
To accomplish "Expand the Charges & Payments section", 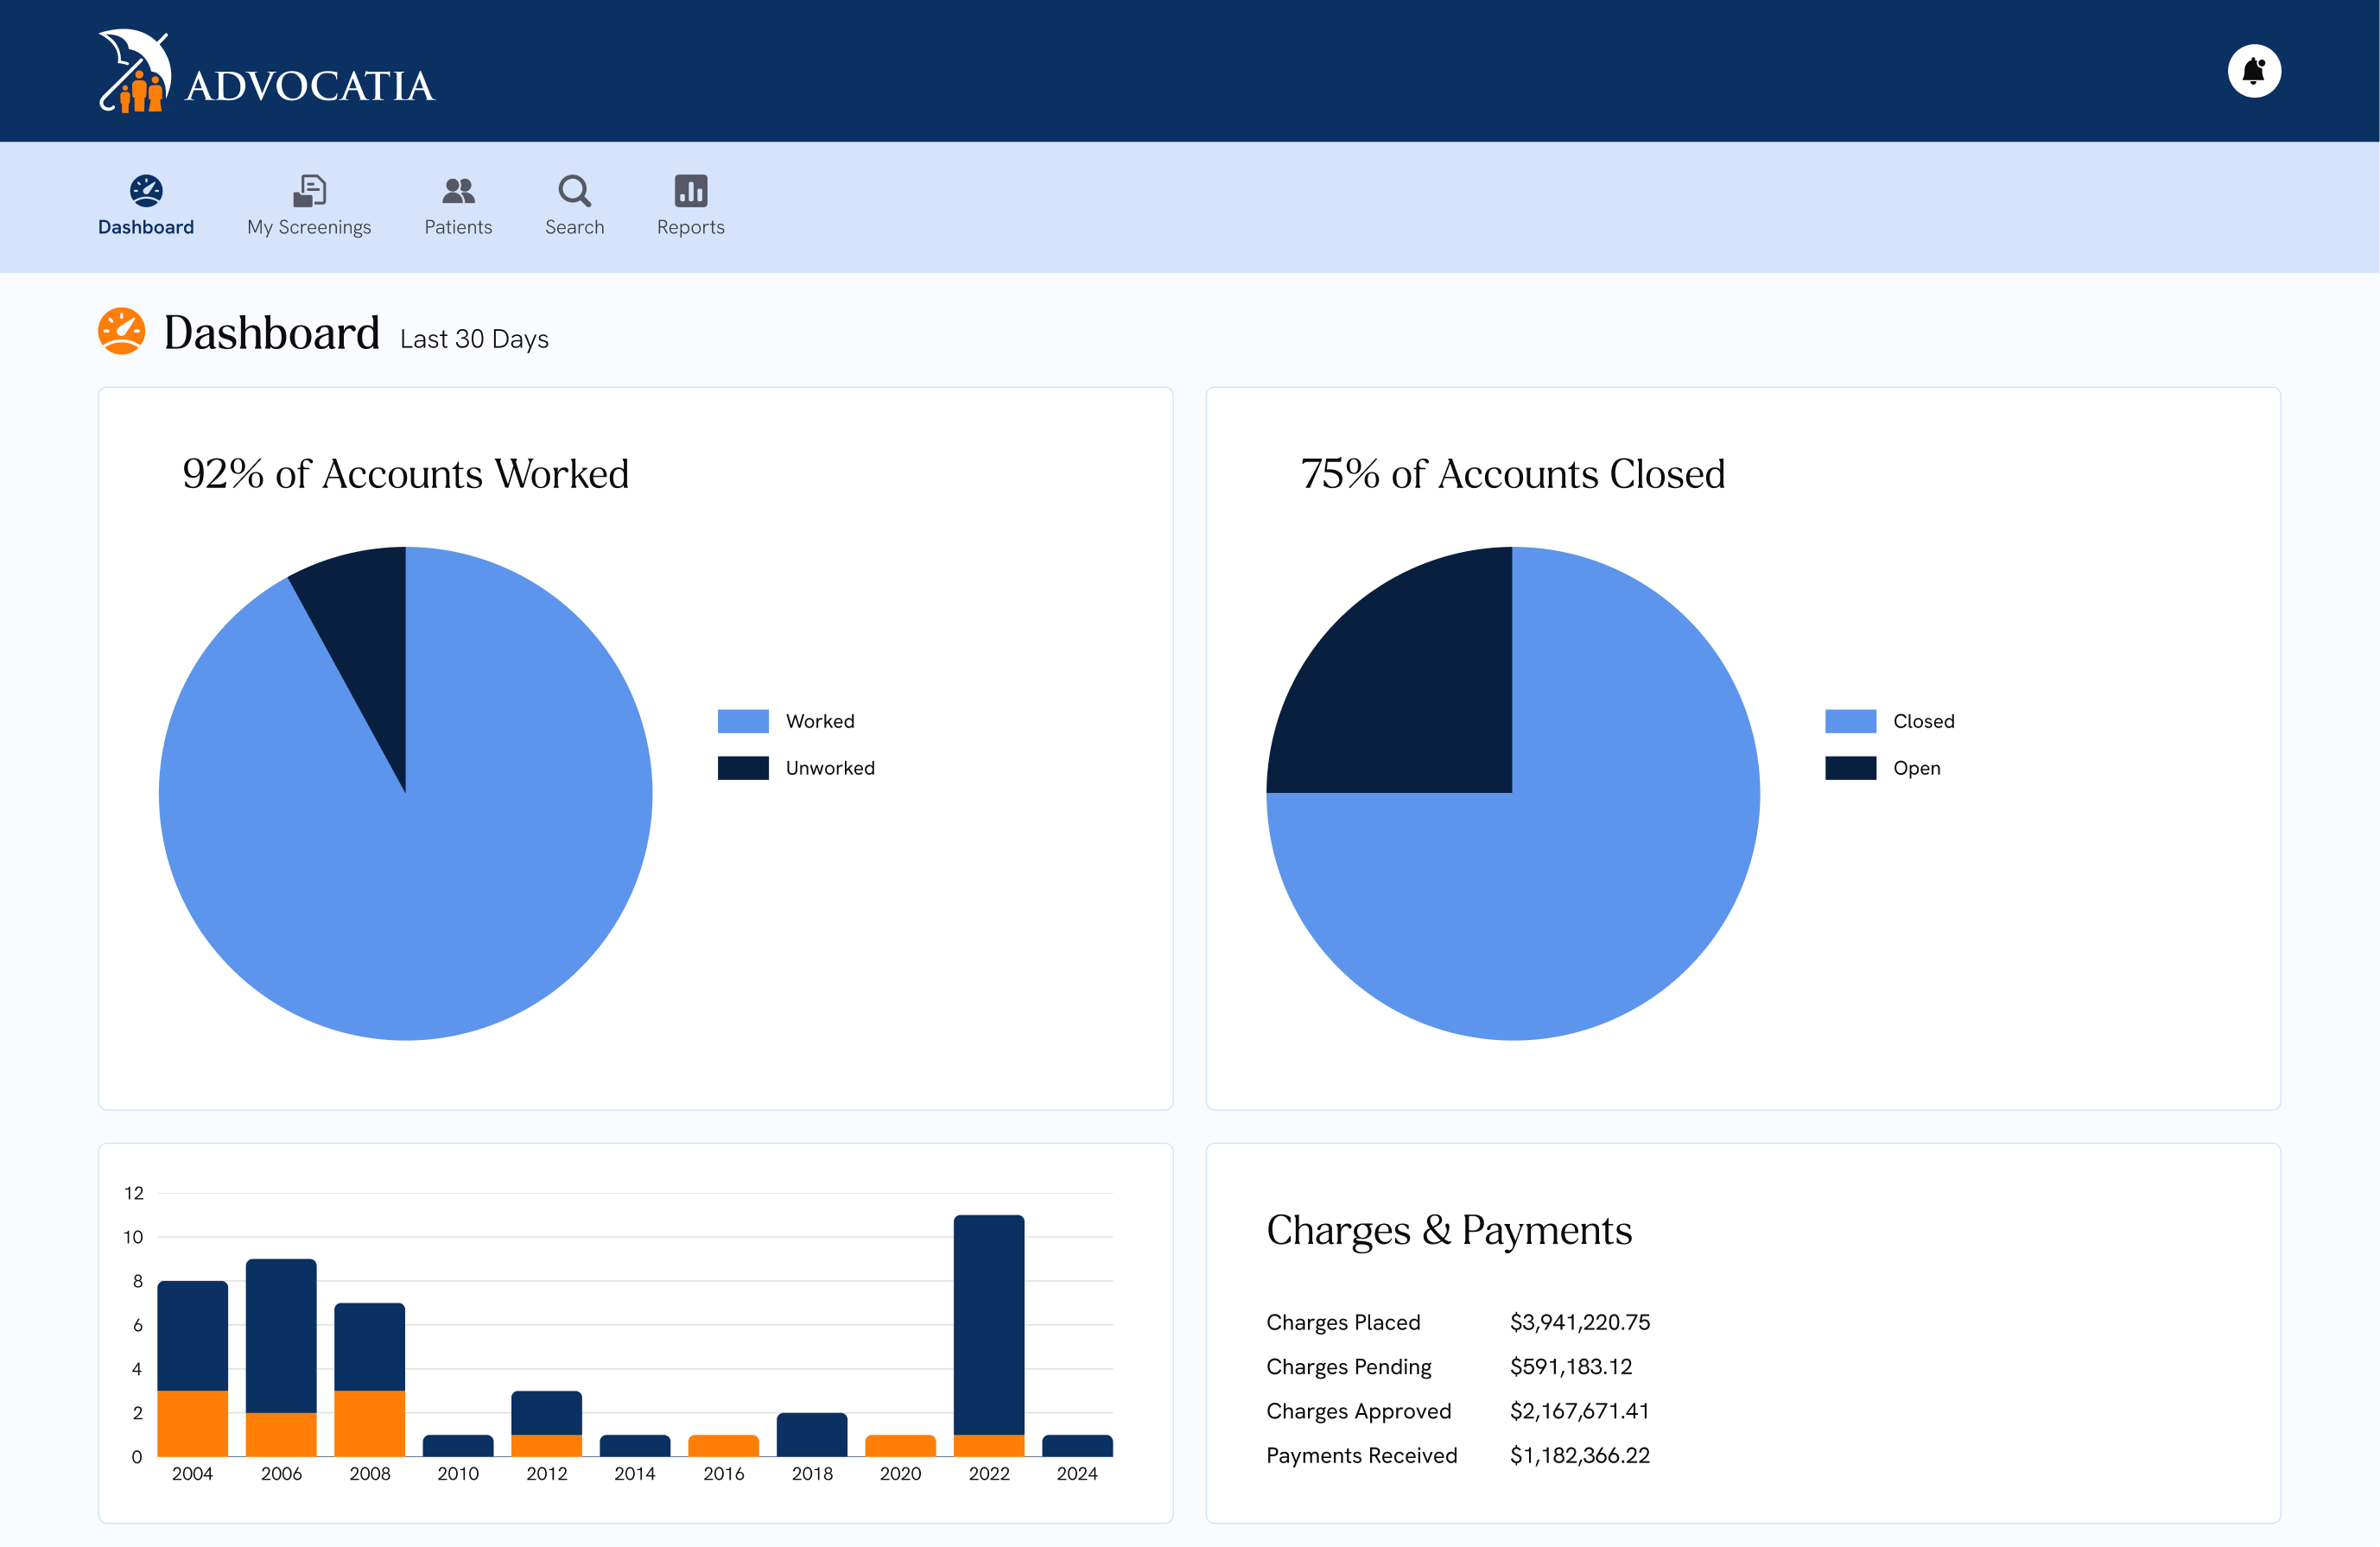I will (x=1449, y=1230).
